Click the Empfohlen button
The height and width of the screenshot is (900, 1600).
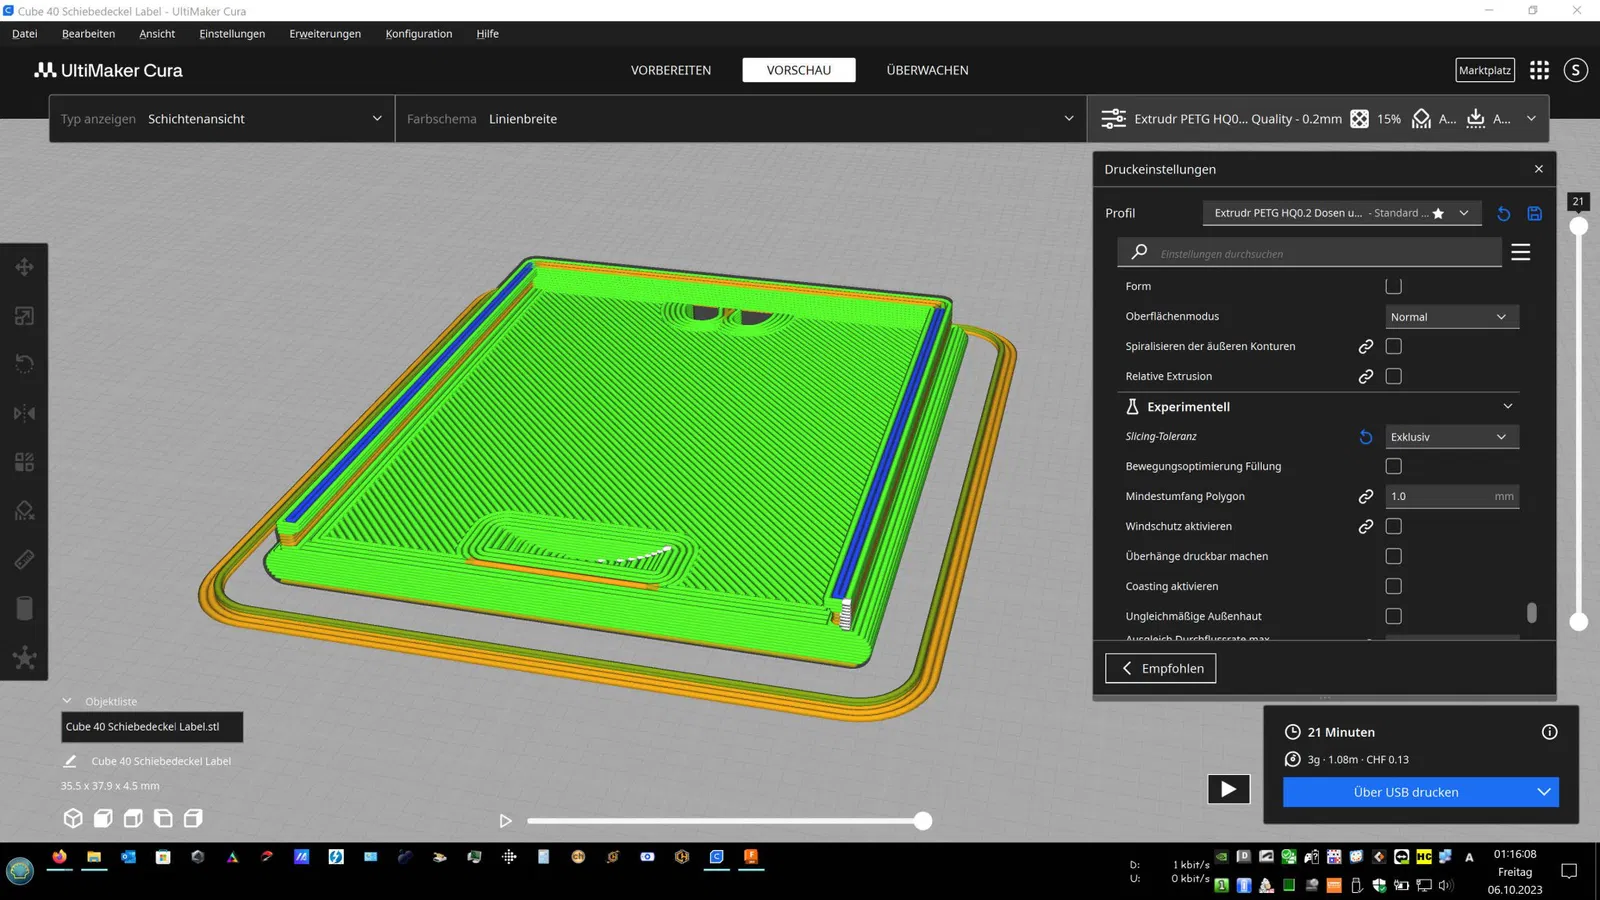(x=1160, y=668)
